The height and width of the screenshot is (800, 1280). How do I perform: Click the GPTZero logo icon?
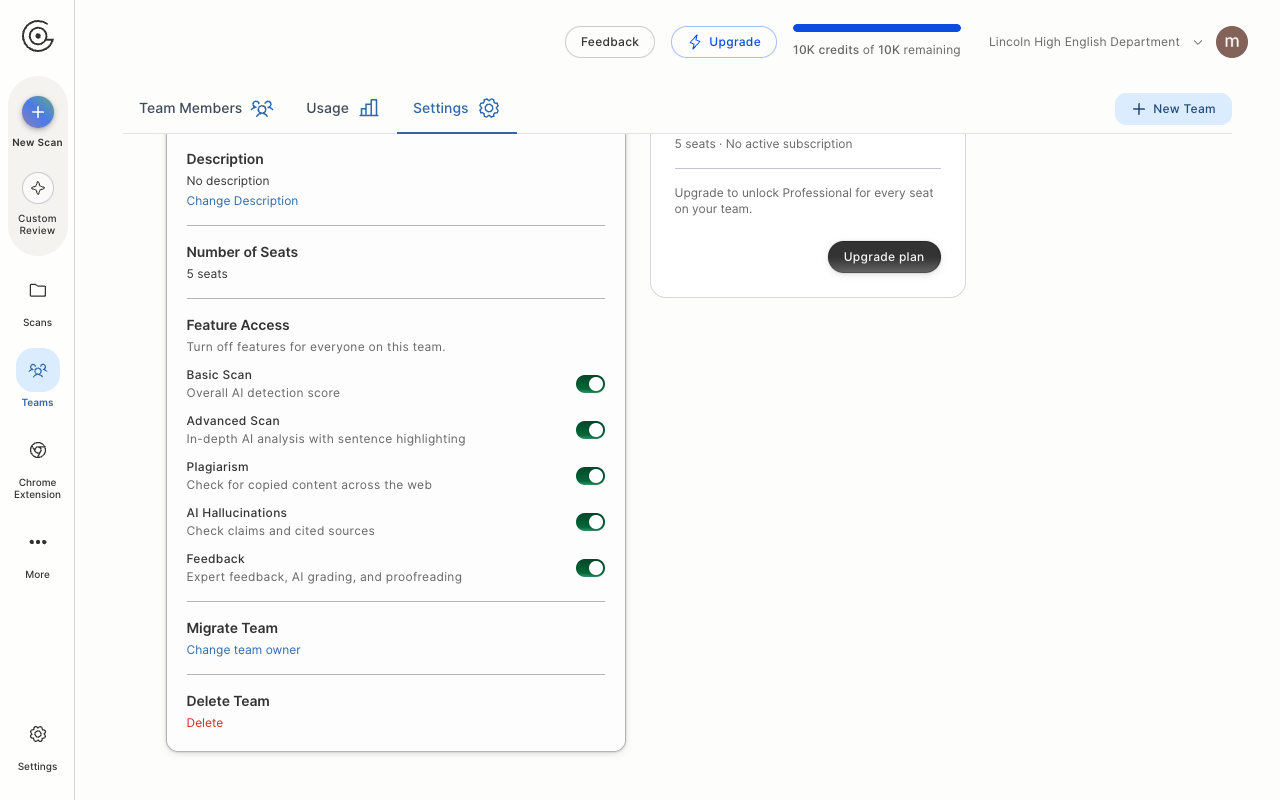pos(38,37)
